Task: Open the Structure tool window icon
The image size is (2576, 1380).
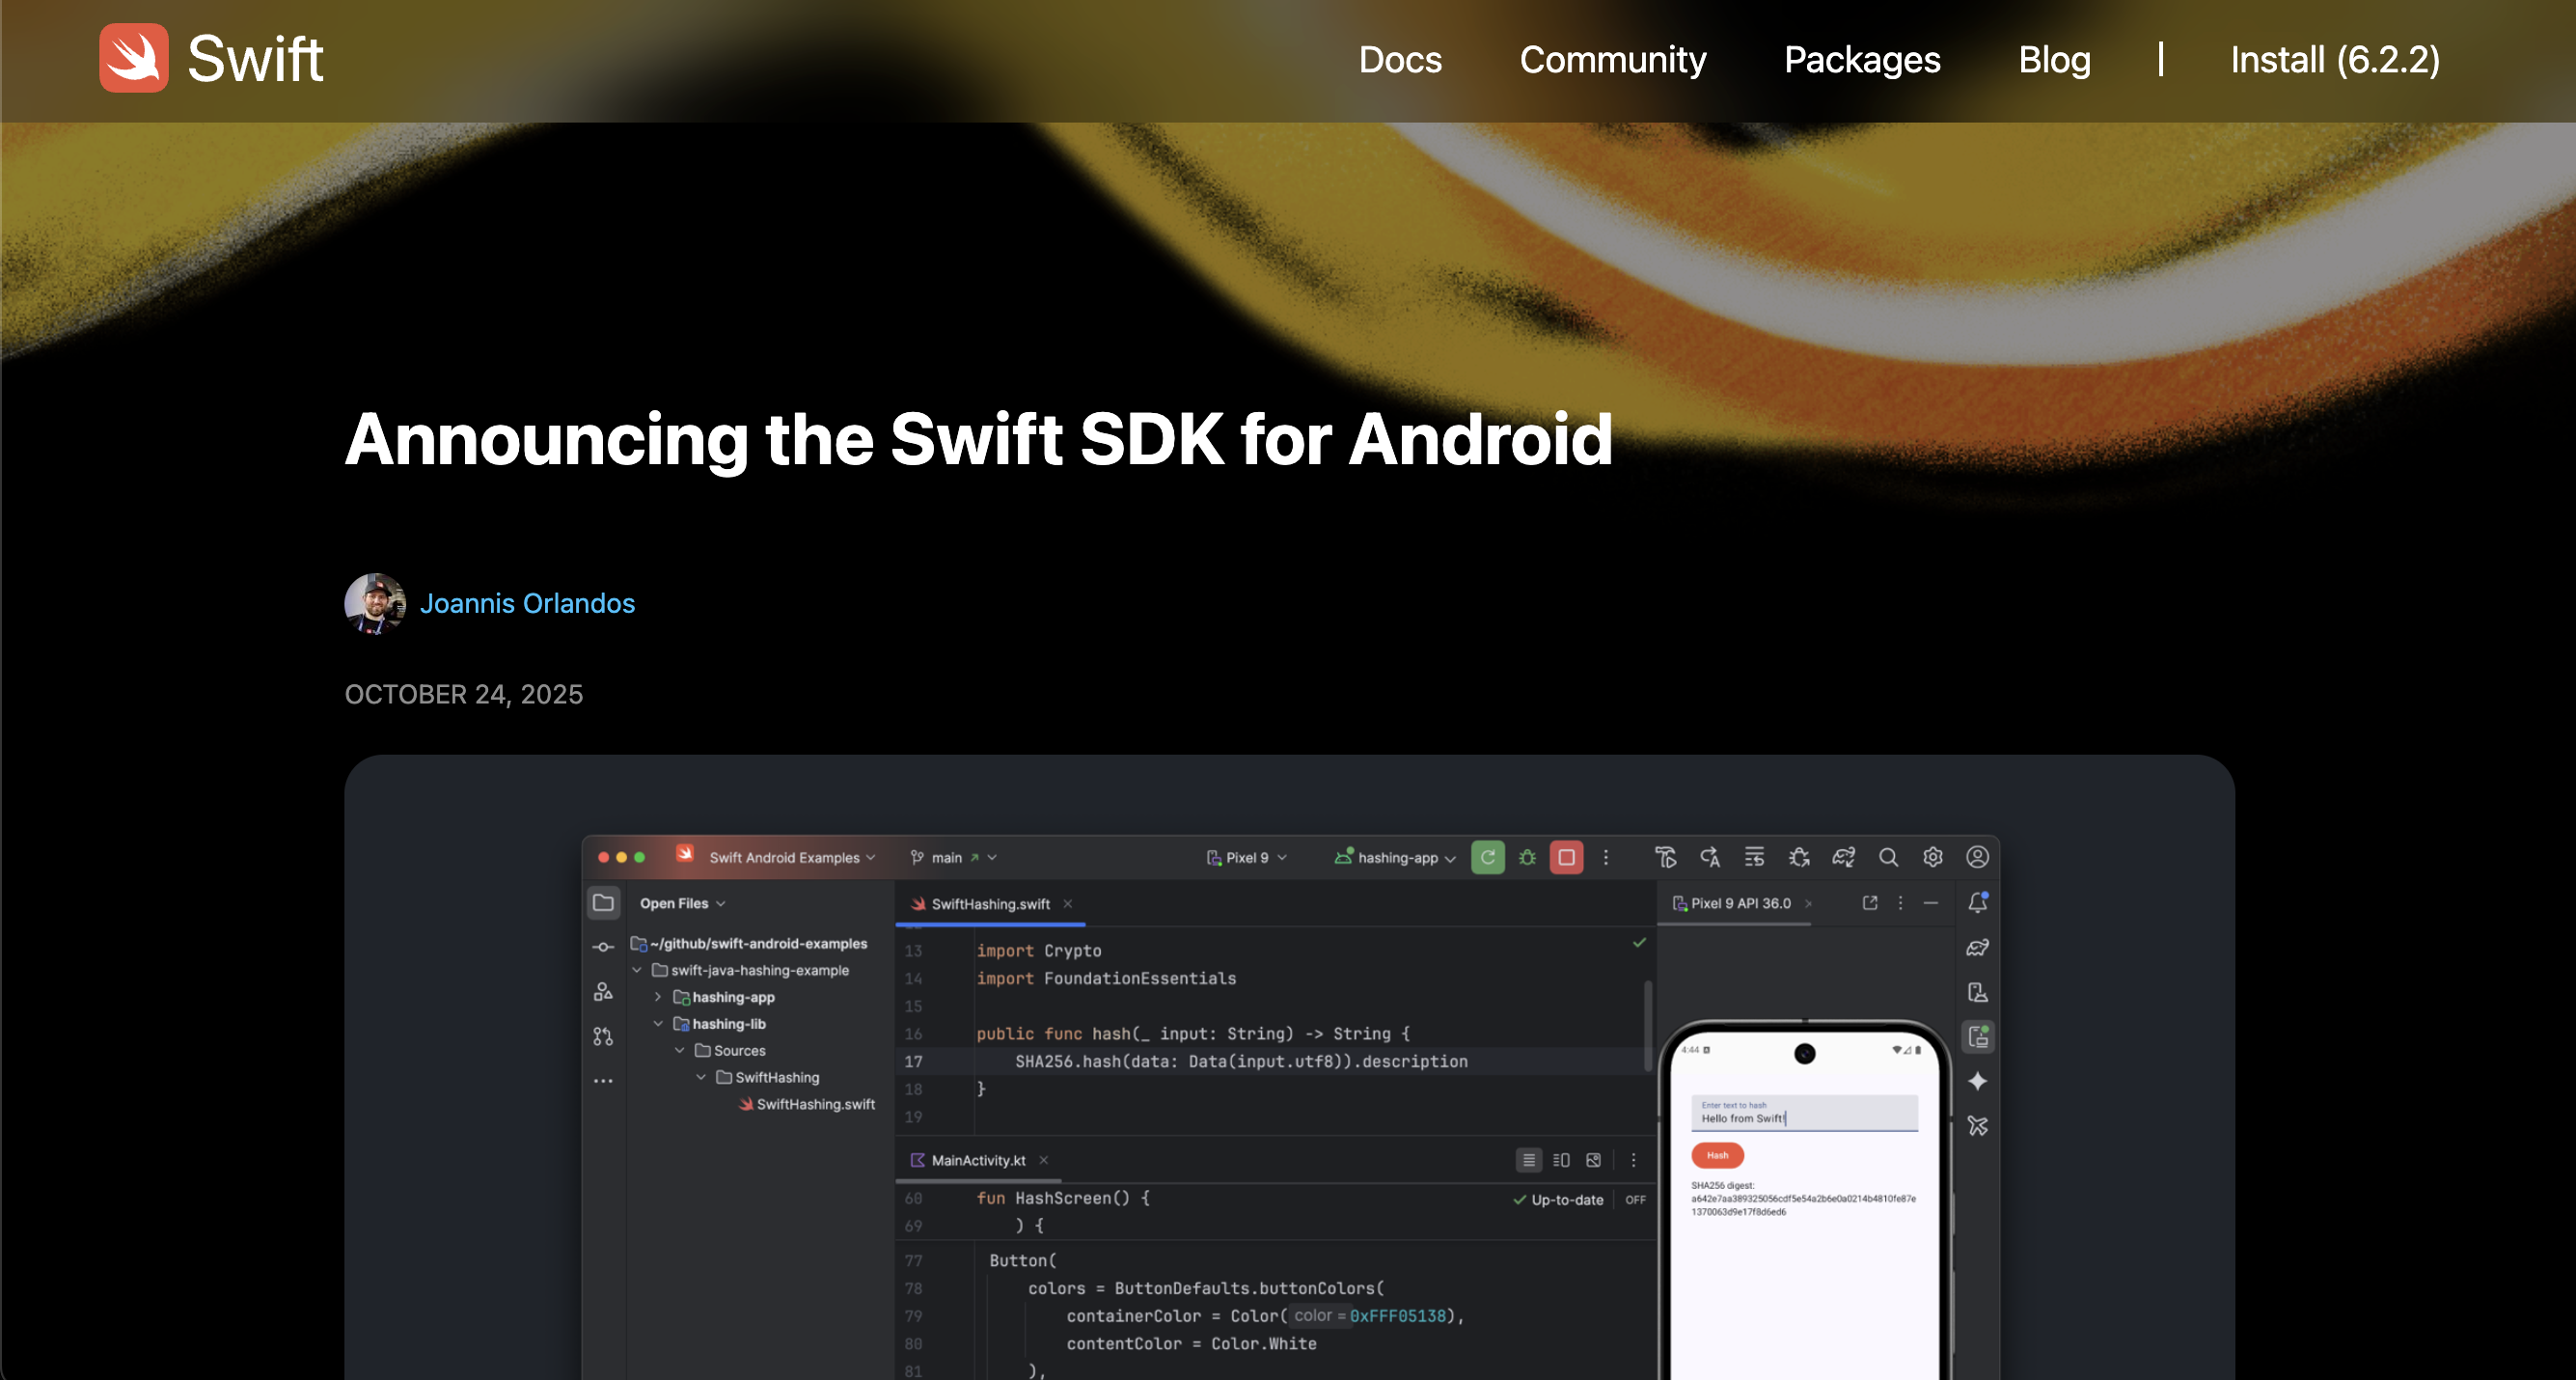Action: pyautogui.click(x=603, y=992)
